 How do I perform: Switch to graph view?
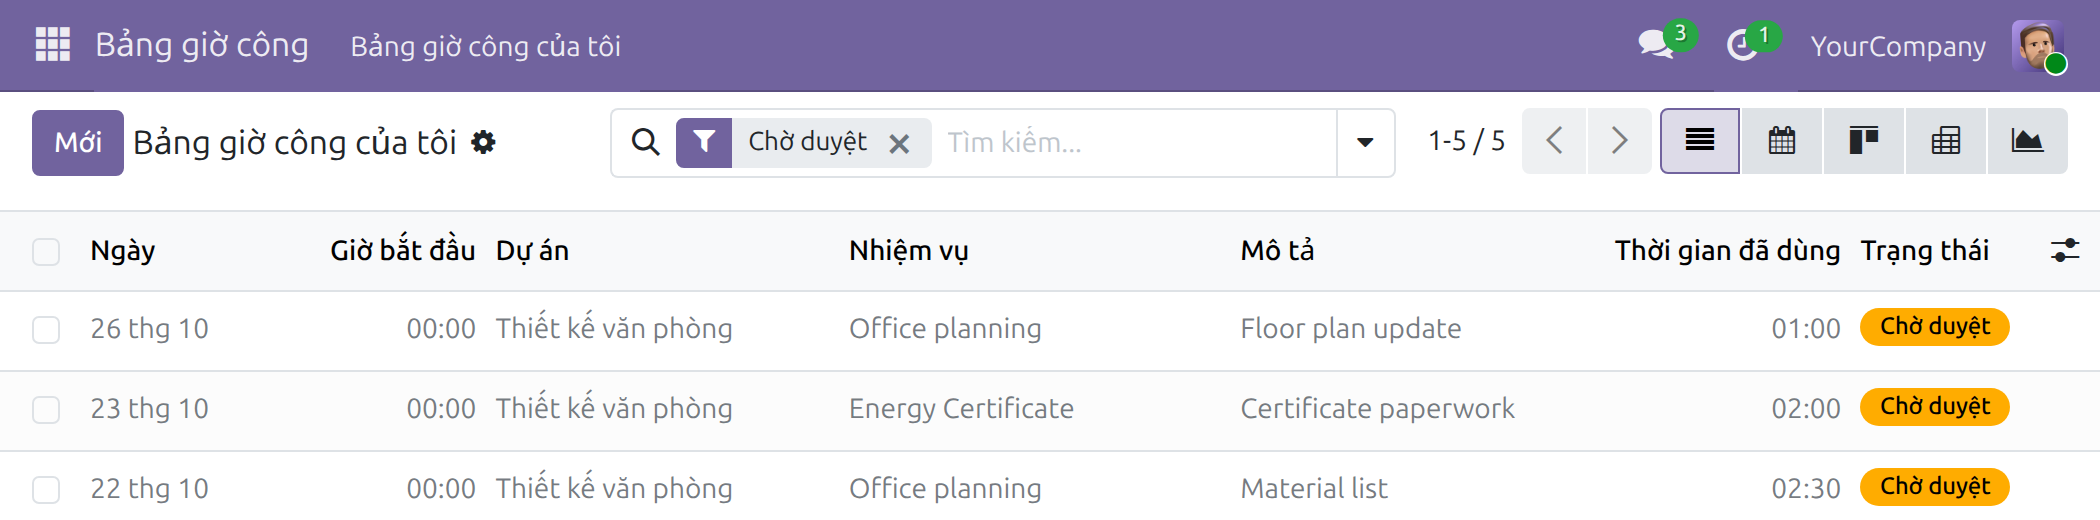[2027, 141]
